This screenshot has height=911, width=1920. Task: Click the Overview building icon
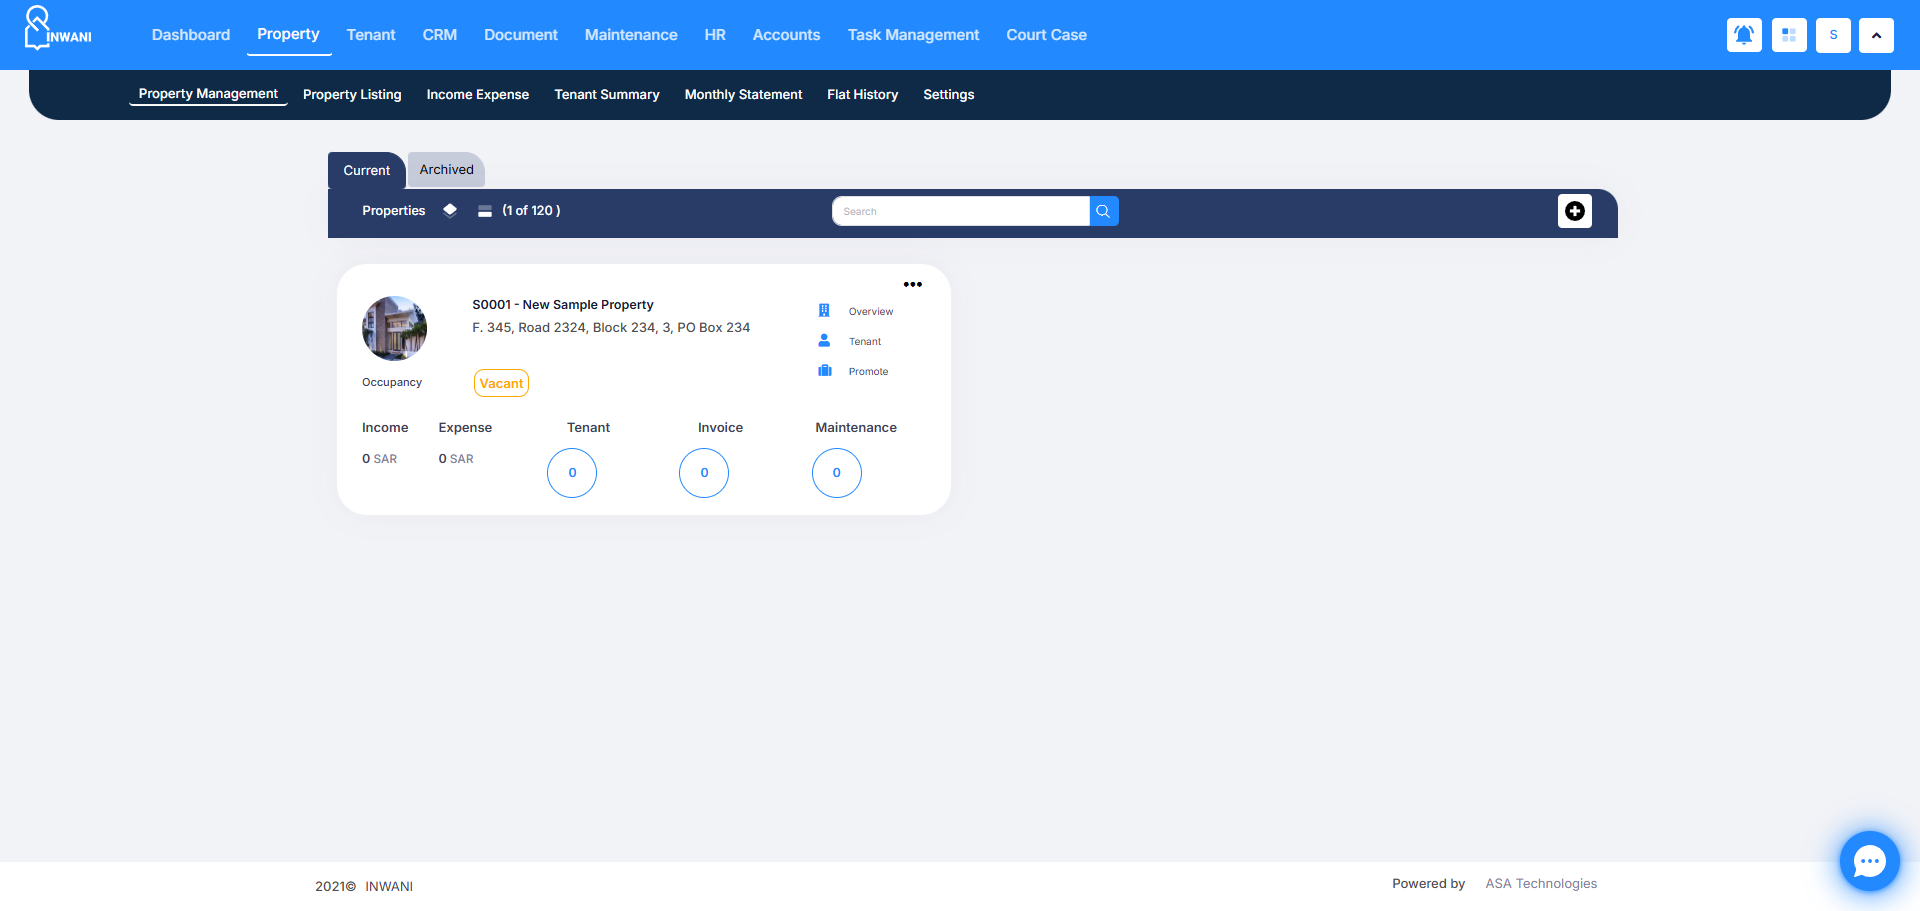824,311
